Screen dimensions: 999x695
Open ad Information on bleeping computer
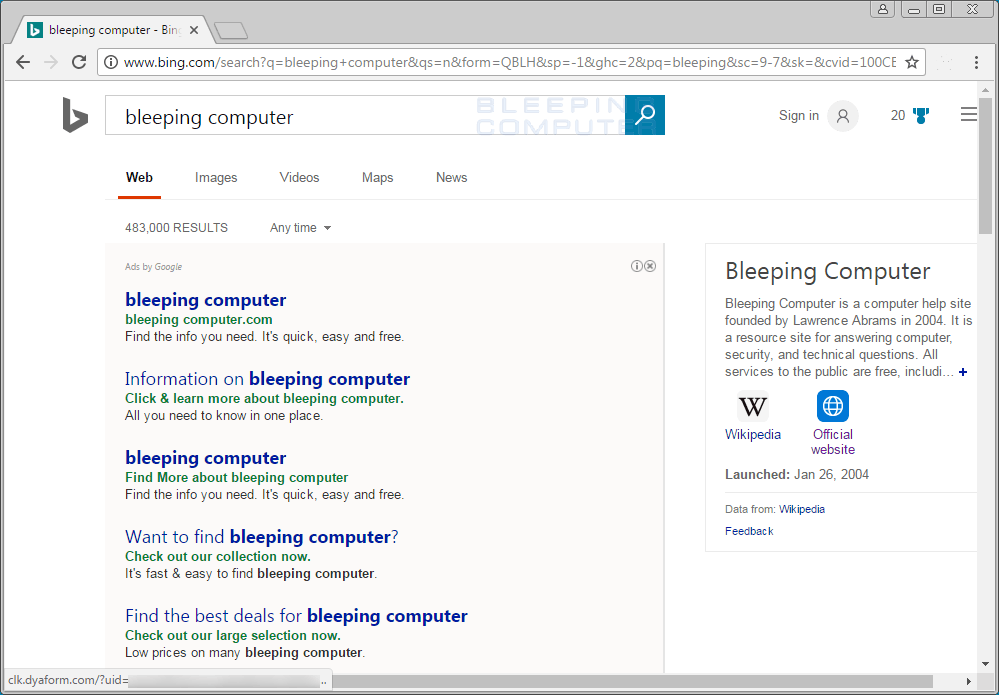pyautogui.click(x=268, y=378)
